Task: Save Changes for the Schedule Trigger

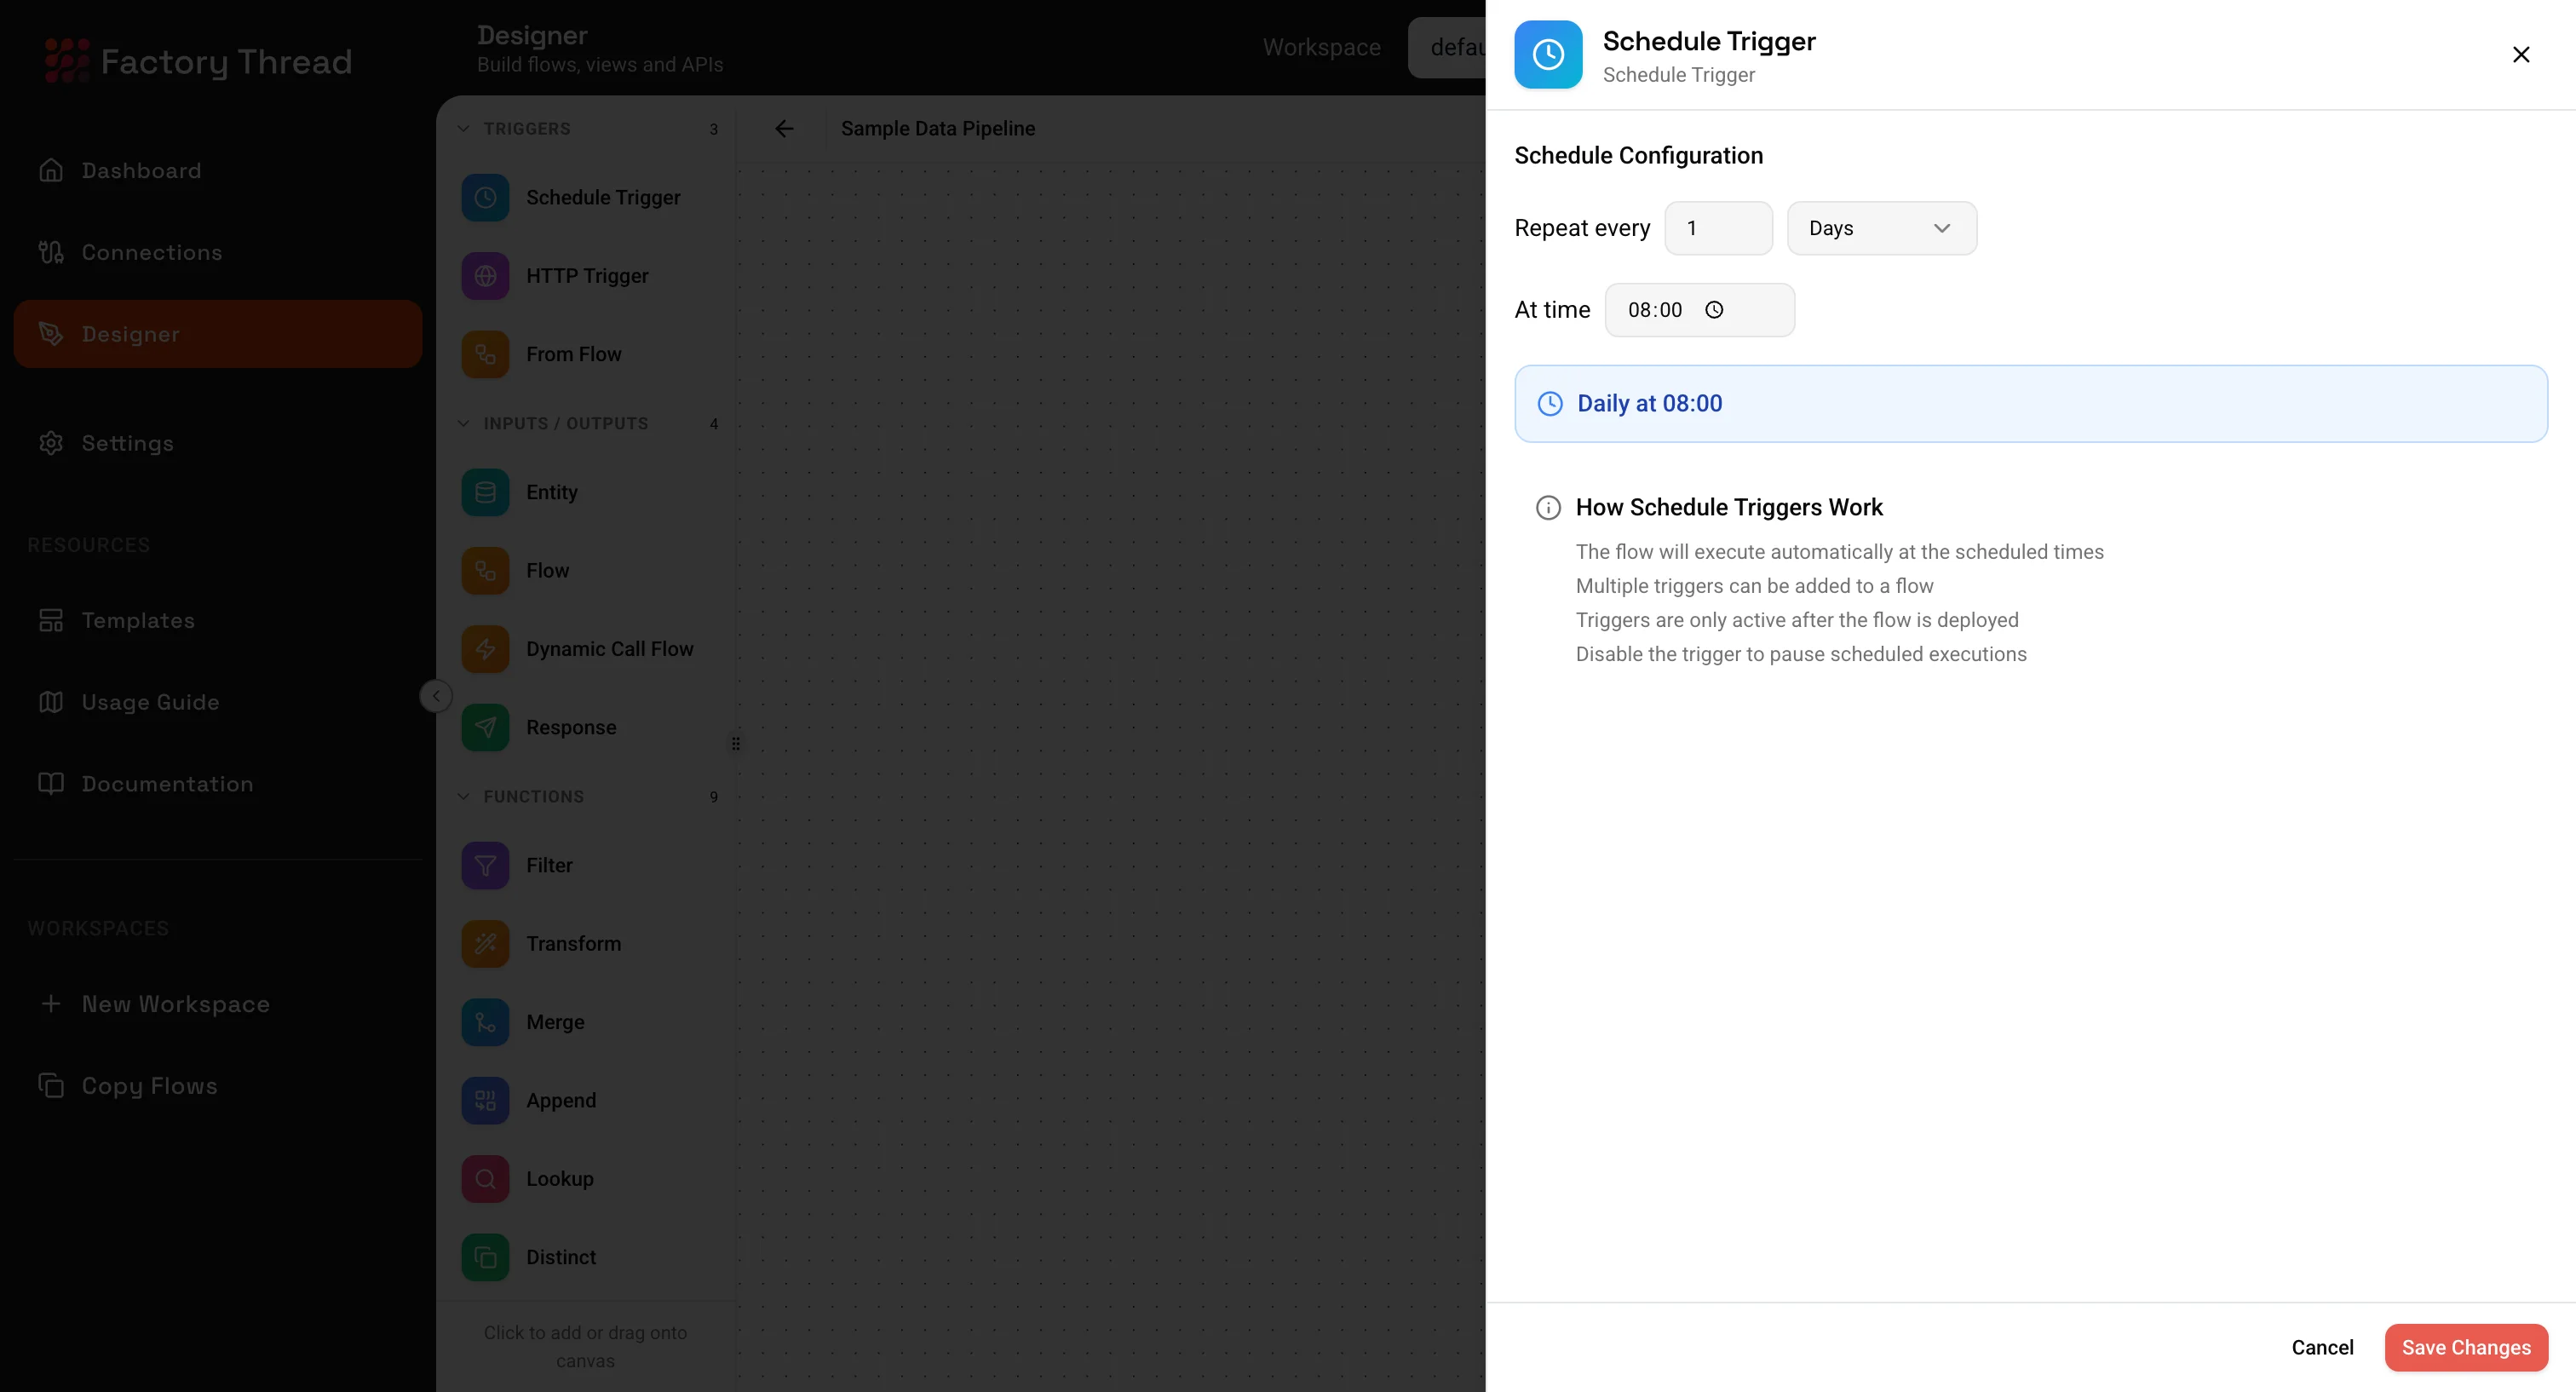Action: click(x=2465, y=1347)
